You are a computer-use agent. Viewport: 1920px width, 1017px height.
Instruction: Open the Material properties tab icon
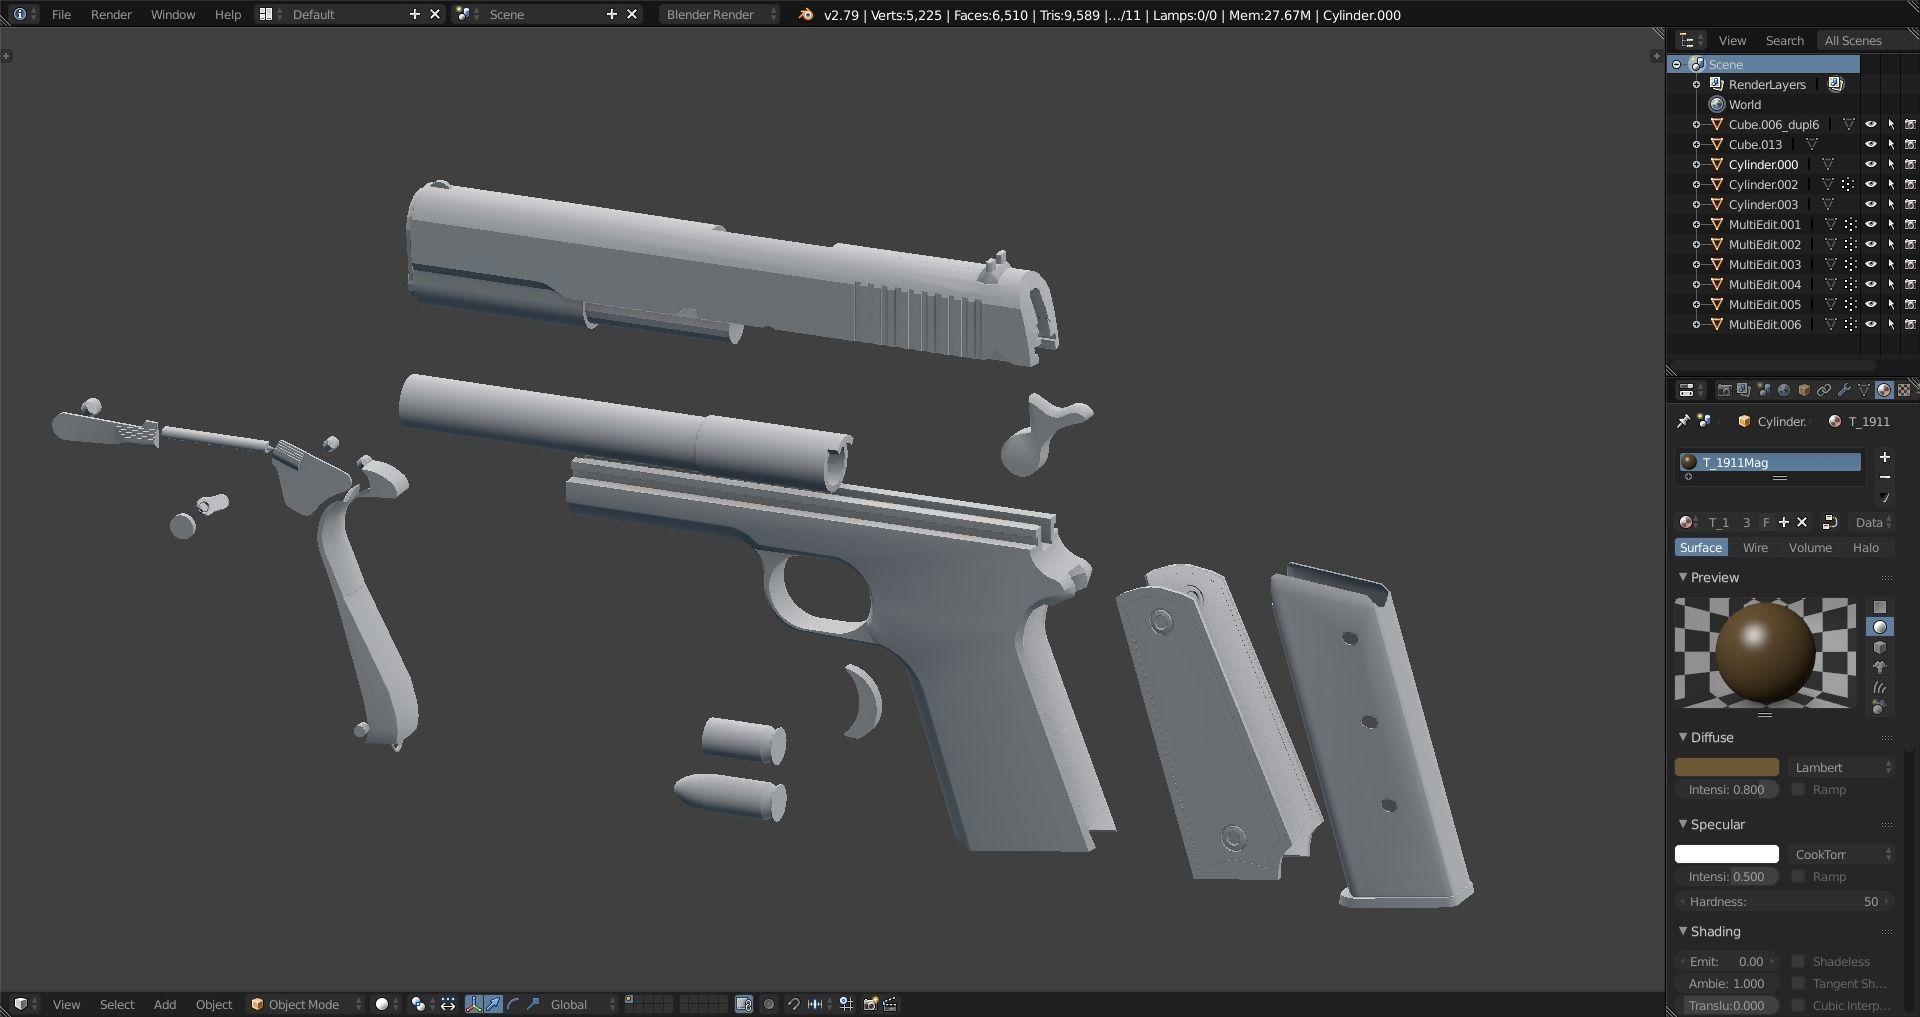pos(1884,390)
